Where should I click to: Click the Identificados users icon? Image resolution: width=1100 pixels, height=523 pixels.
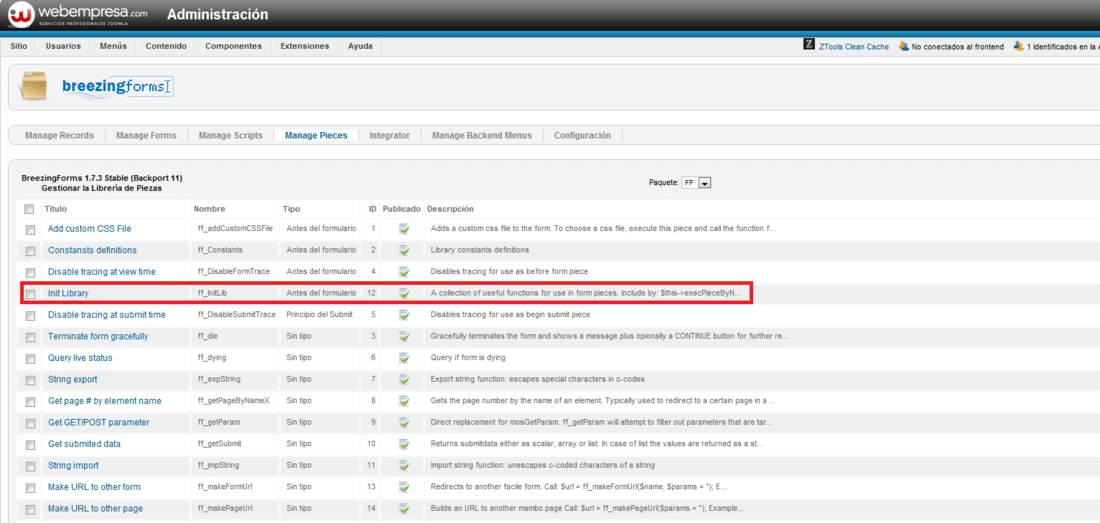[x=1019, y=46]
